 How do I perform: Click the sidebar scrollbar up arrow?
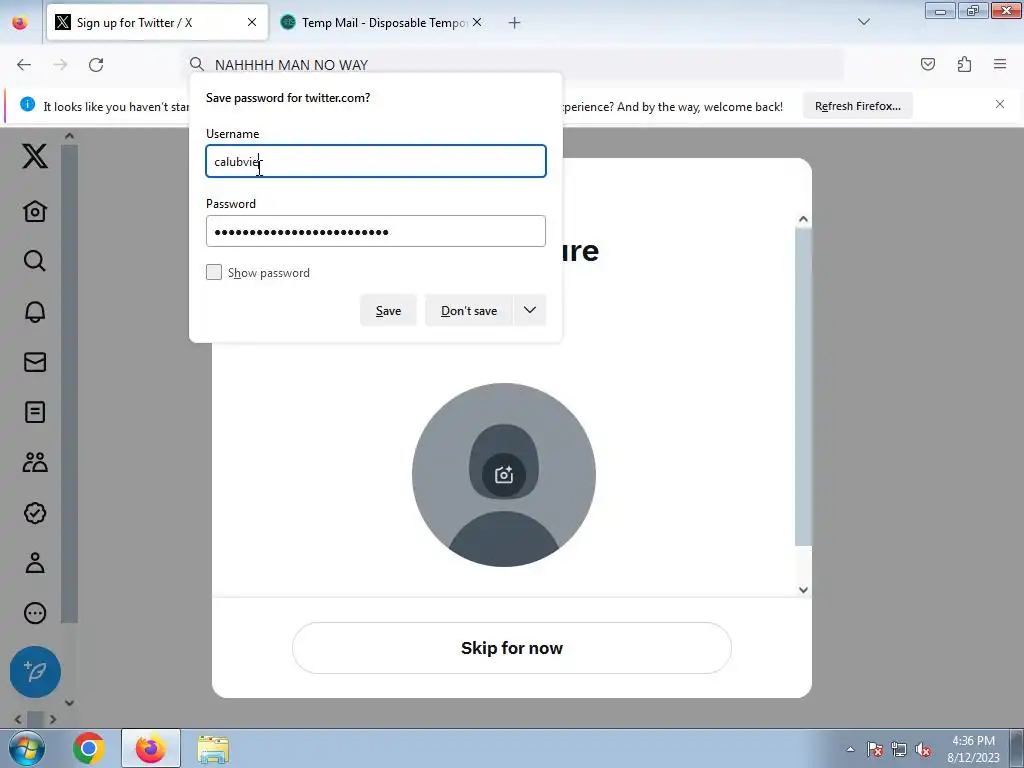pos(69,136)
